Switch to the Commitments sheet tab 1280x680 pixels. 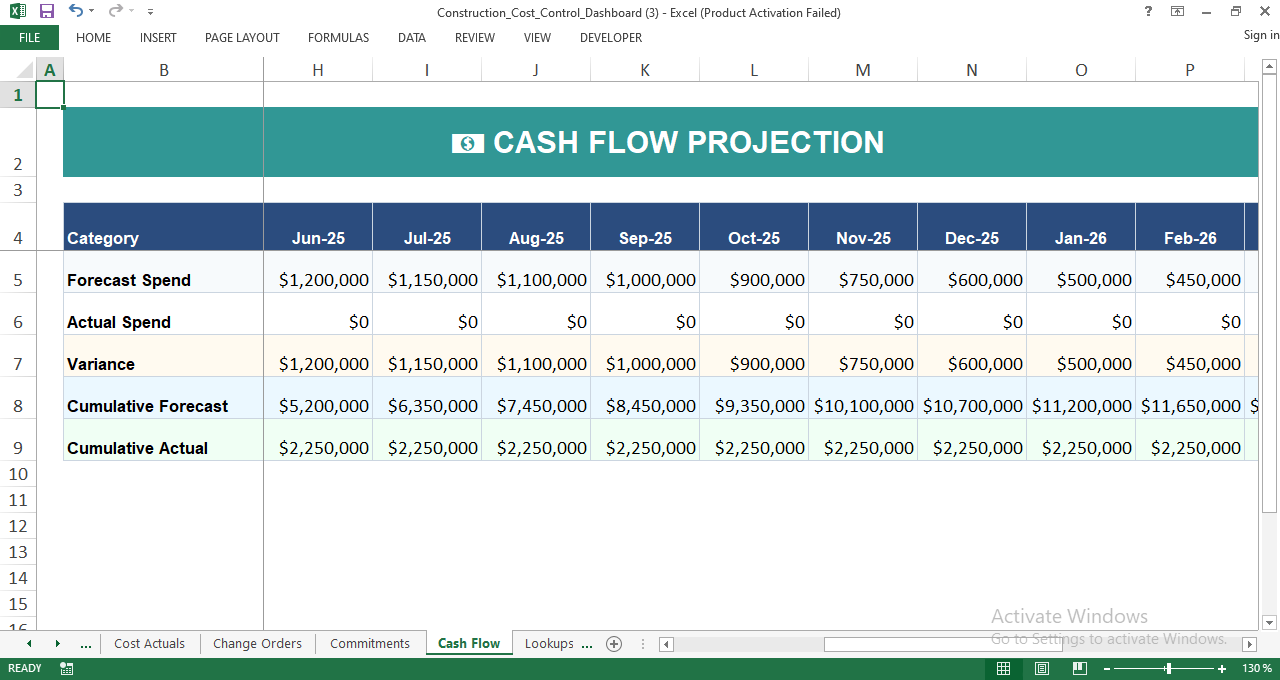(370, 643)
